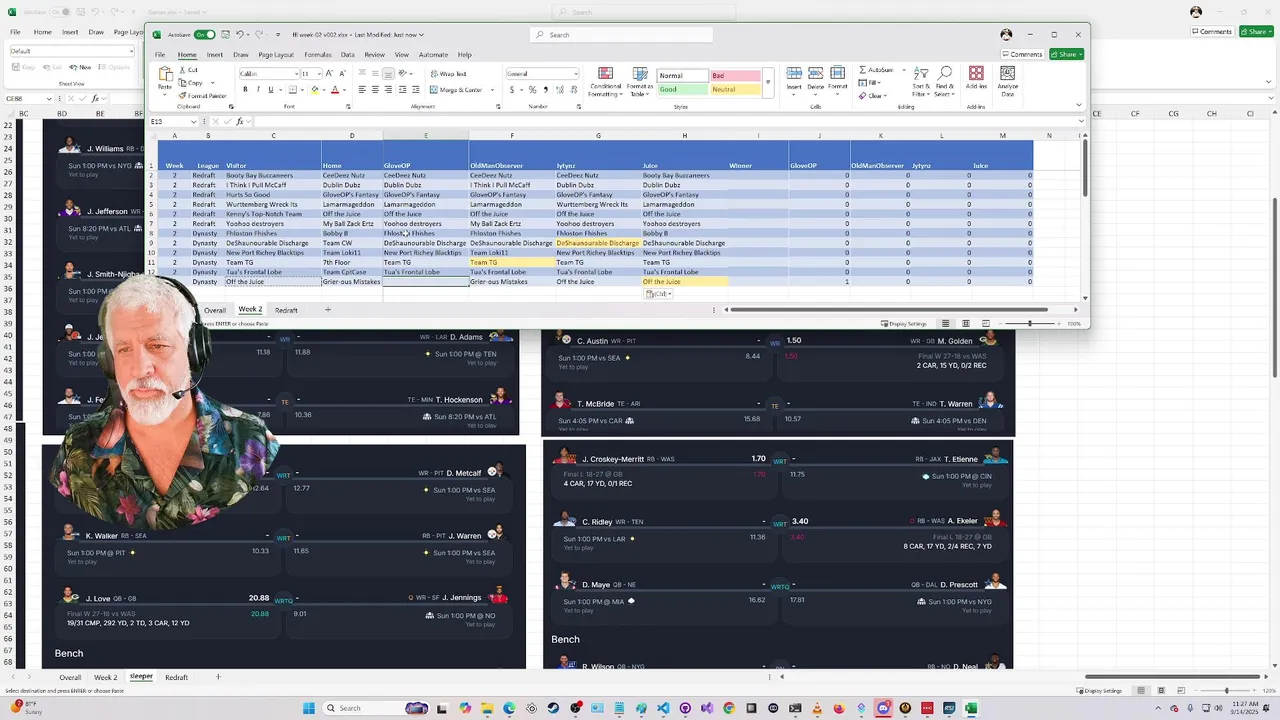The height and width of the screenshot is (720, 1280).
Task: Click the Increase Indent icon
Action: coord(416,89)
